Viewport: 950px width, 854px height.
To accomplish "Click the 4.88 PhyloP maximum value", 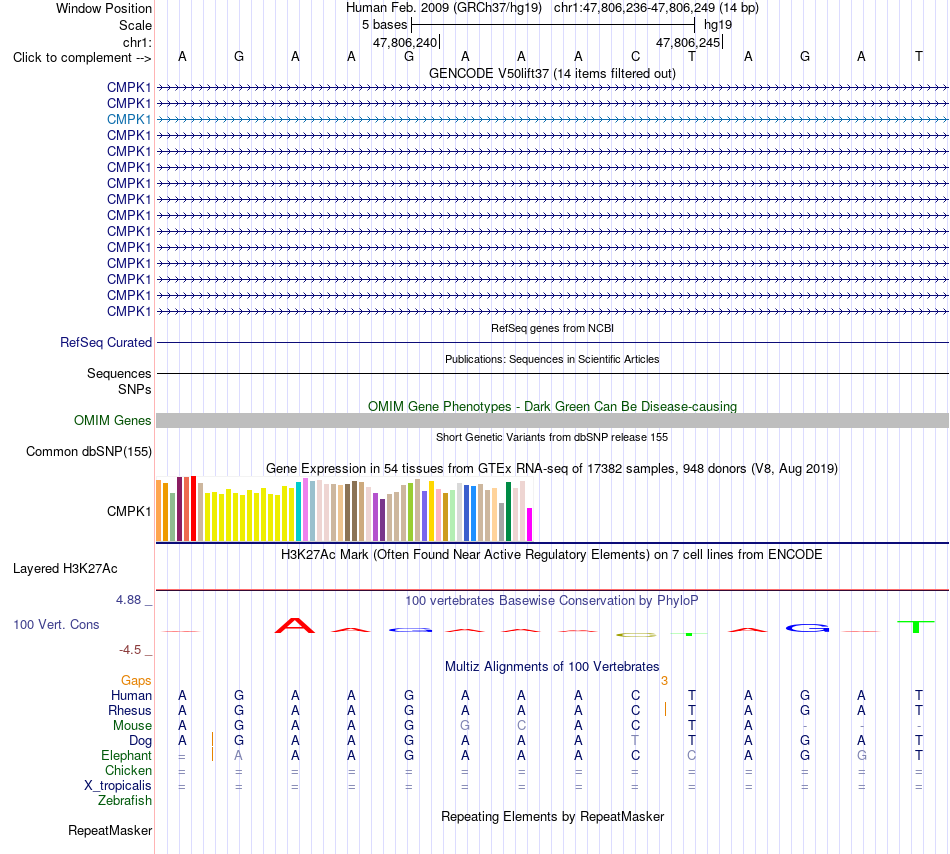I will pos(128,600).
